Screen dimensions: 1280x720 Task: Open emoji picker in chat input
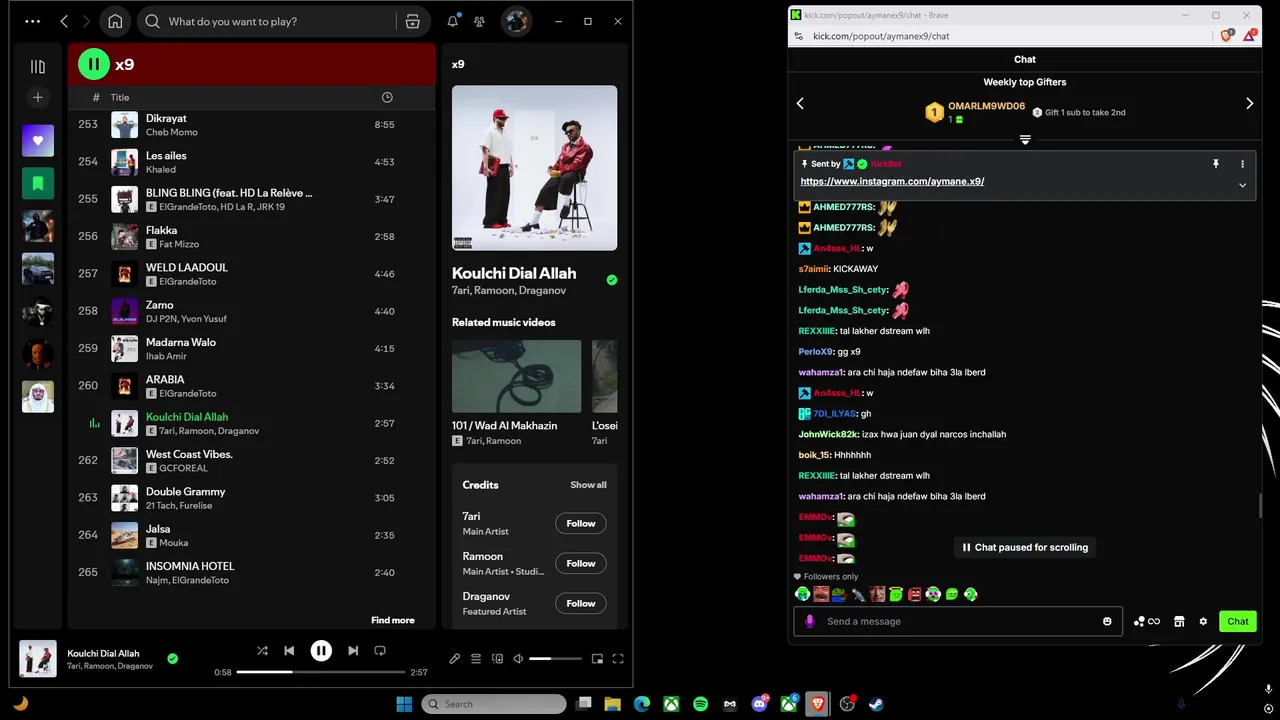click(x=1107, y=621)
